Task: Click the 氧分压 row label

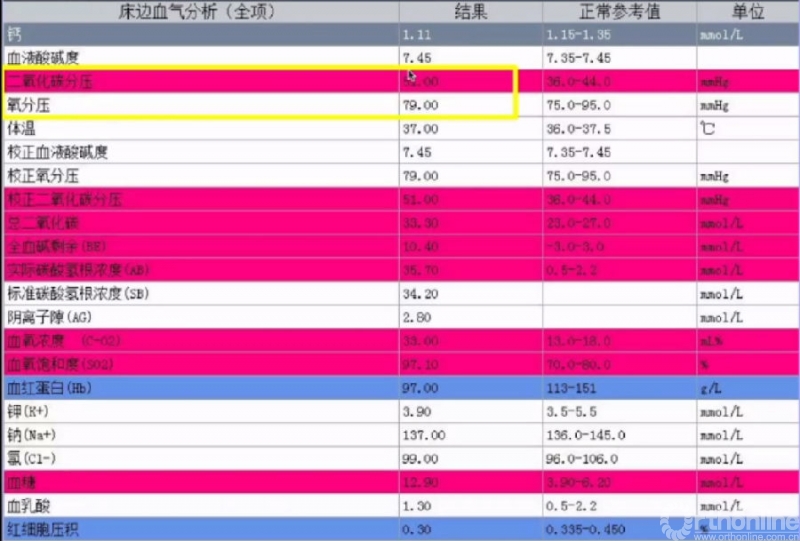Action: click(28, 105)
